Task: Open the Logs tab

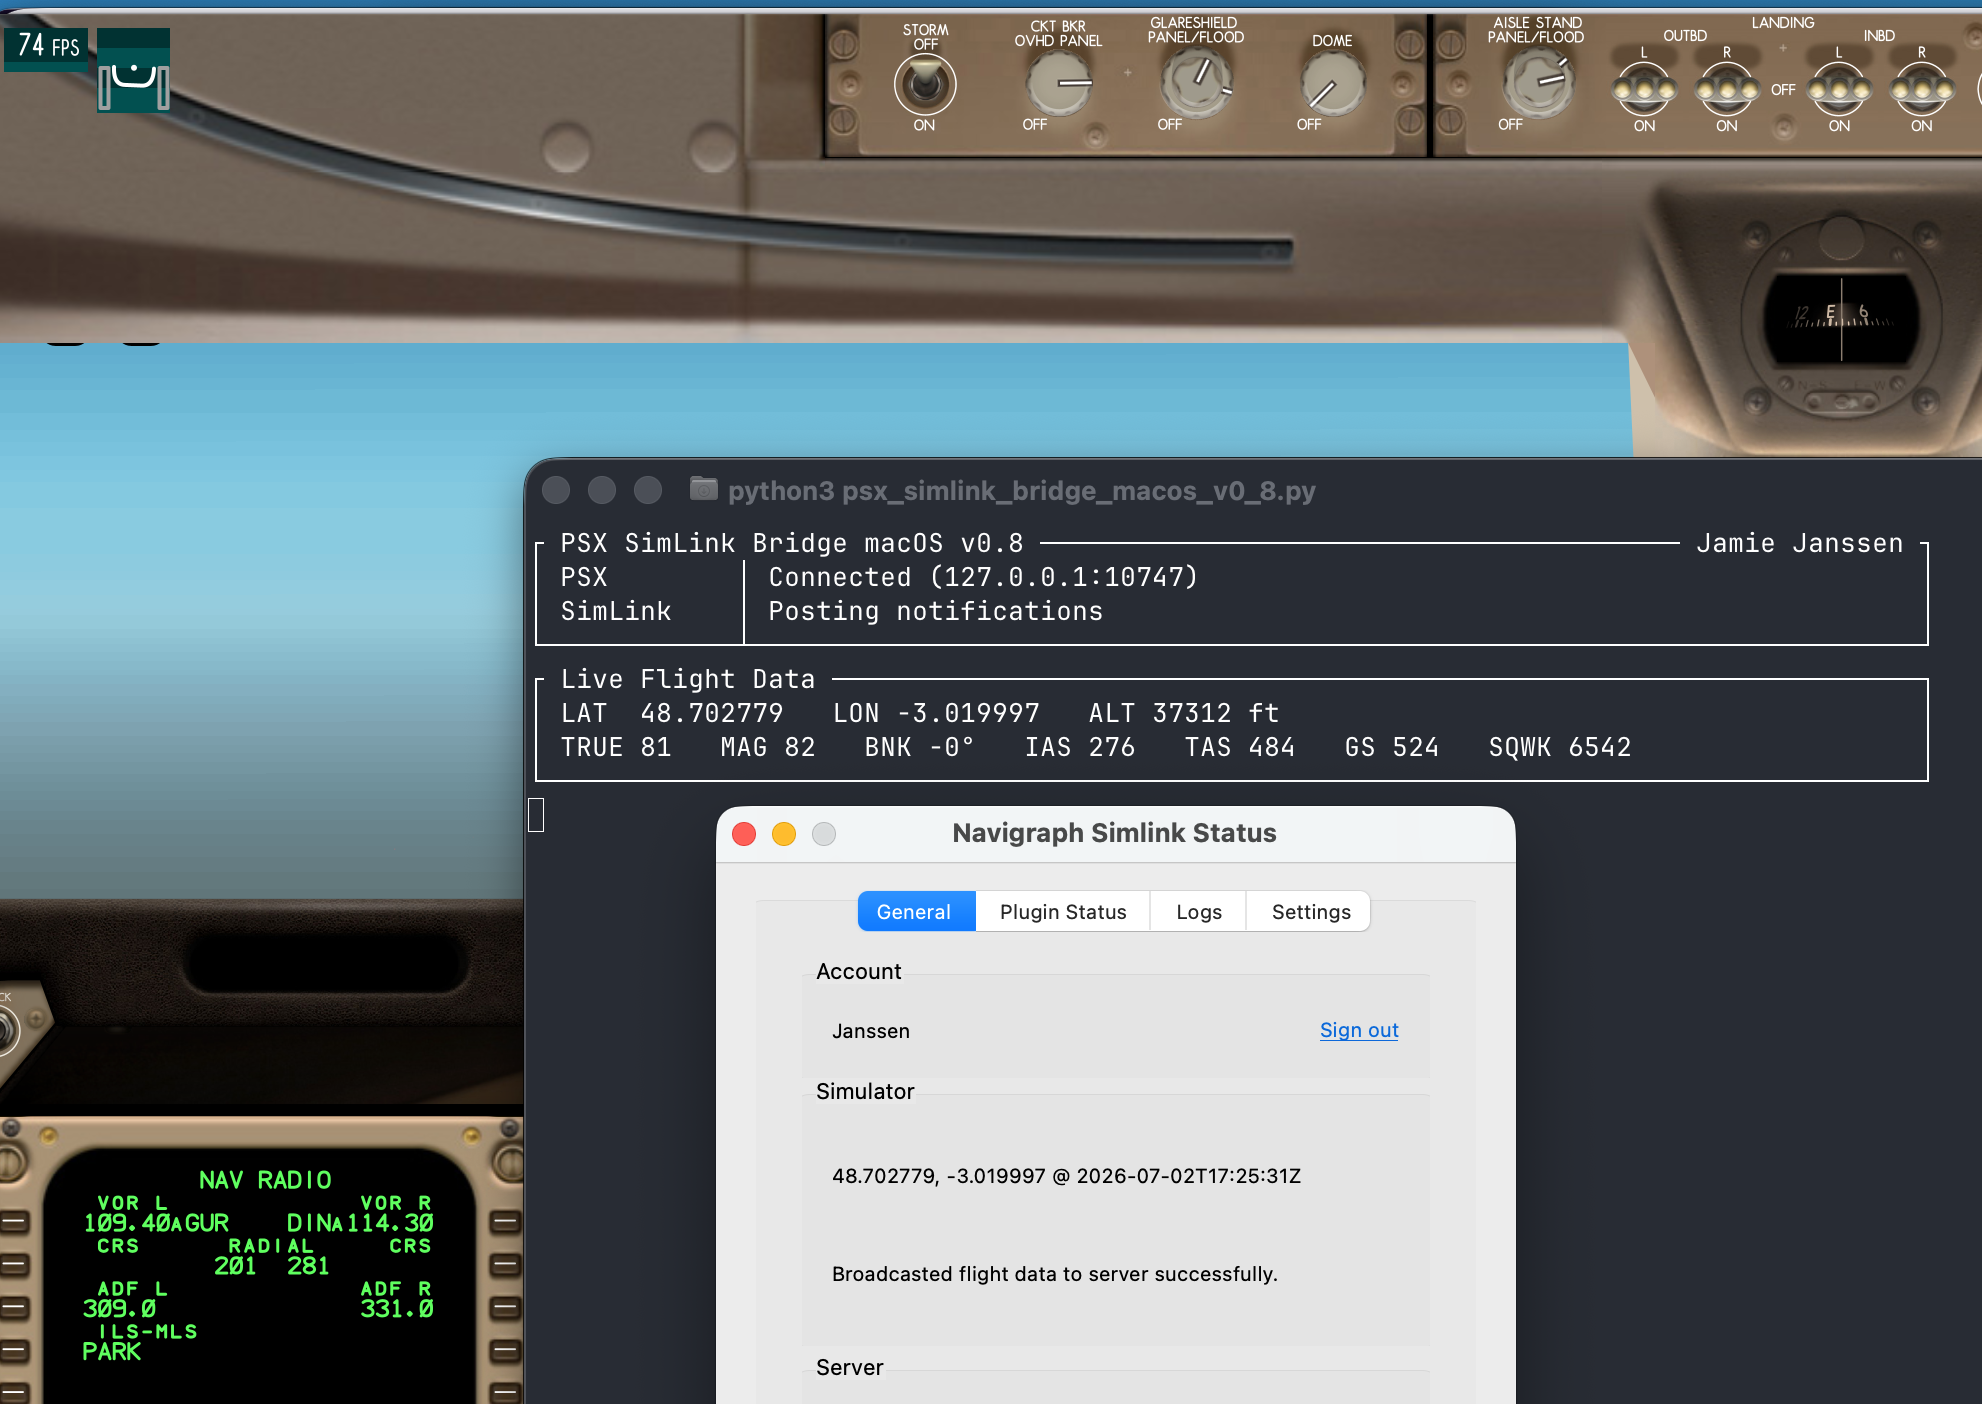Action: (1199, 912)
